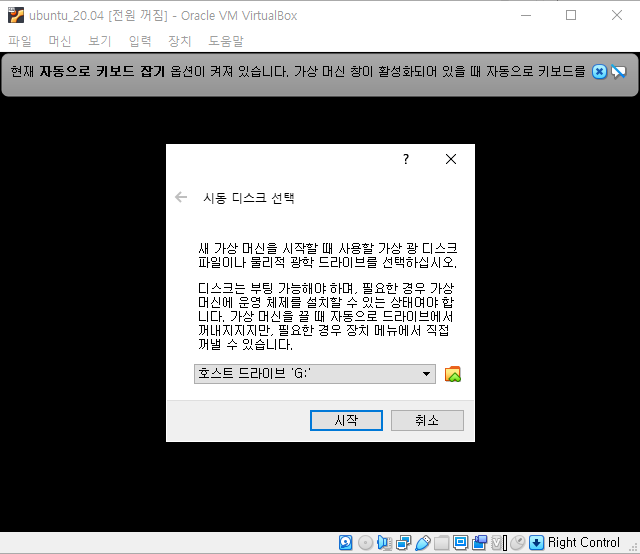Click the back arrow in the startup disk dialog

click(181, 198)
